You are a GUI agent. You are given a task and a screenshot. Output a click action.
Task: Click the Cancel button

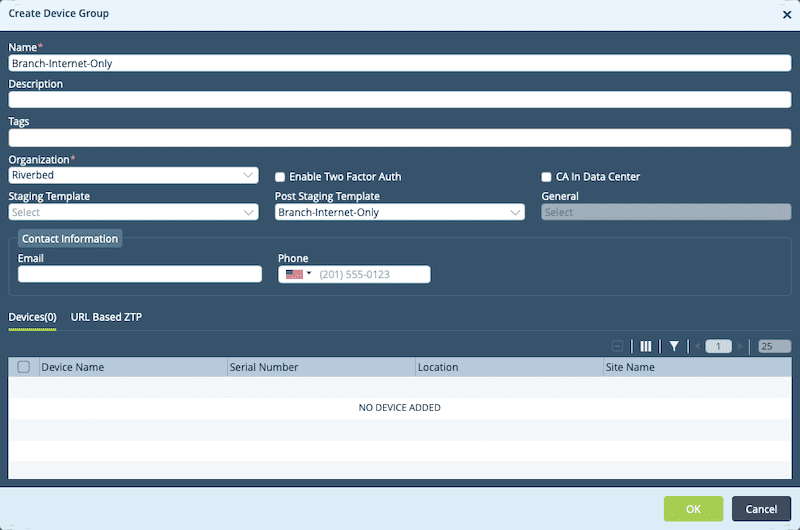[761, 509]
